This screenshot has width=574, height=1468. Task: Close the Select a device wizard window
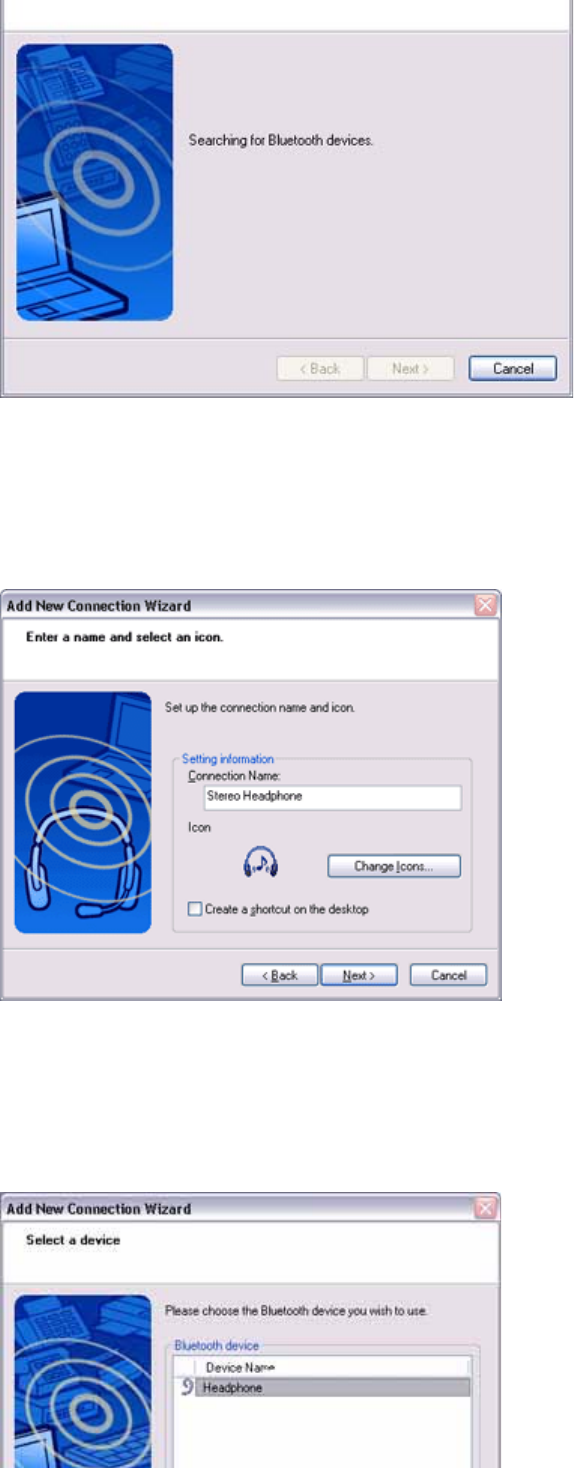485,1208
